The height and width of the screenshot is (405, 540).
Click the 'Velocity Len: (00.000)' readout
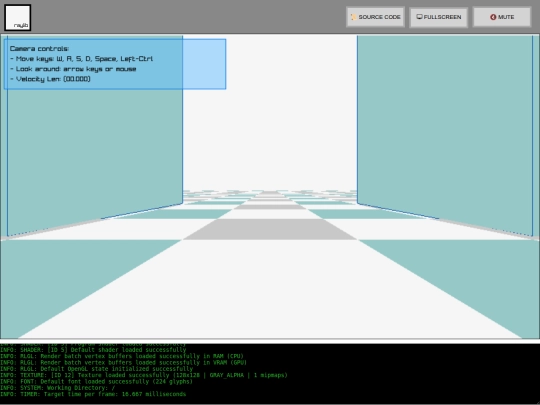(50, 79)
